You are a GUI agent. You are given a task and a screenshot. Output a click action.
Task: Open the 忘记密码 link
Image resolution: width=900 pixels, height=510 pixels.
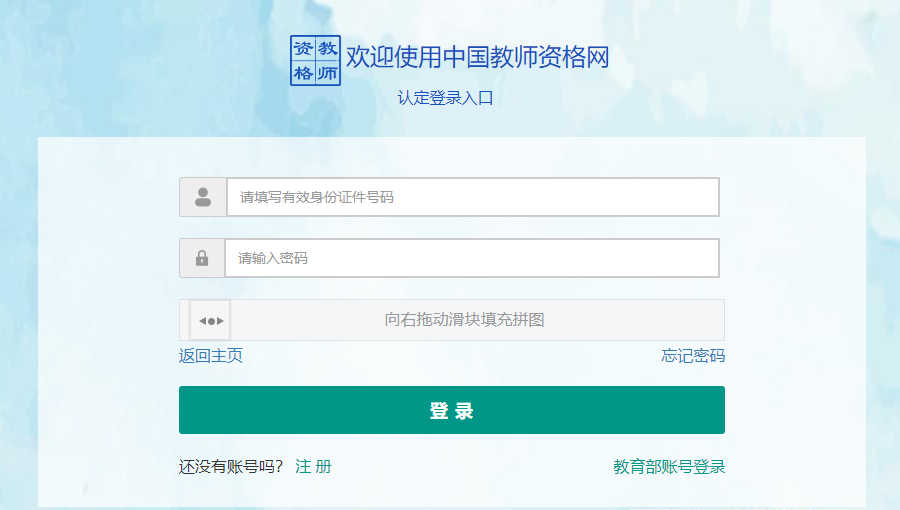tap(693, 356)
